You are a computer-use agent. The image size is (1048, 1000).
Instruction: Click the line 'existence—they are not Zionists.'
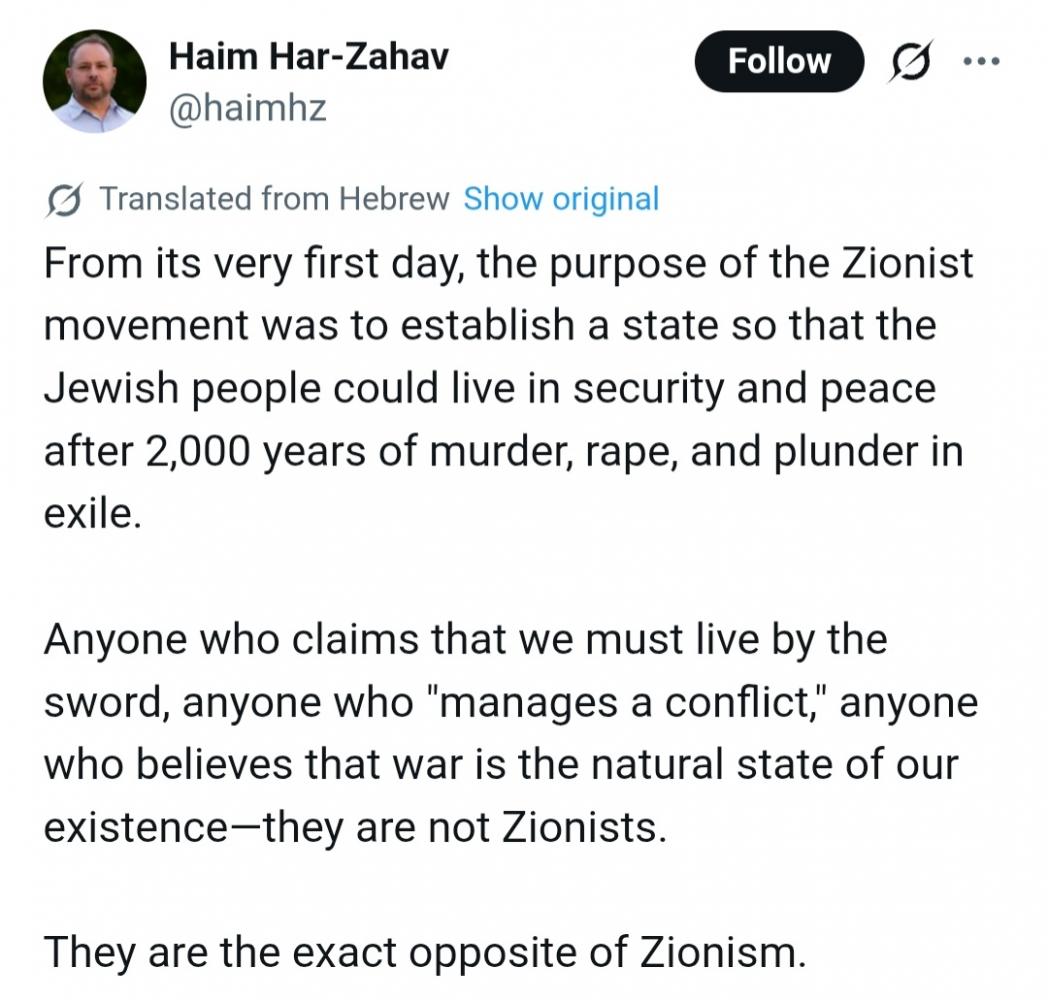354,828
